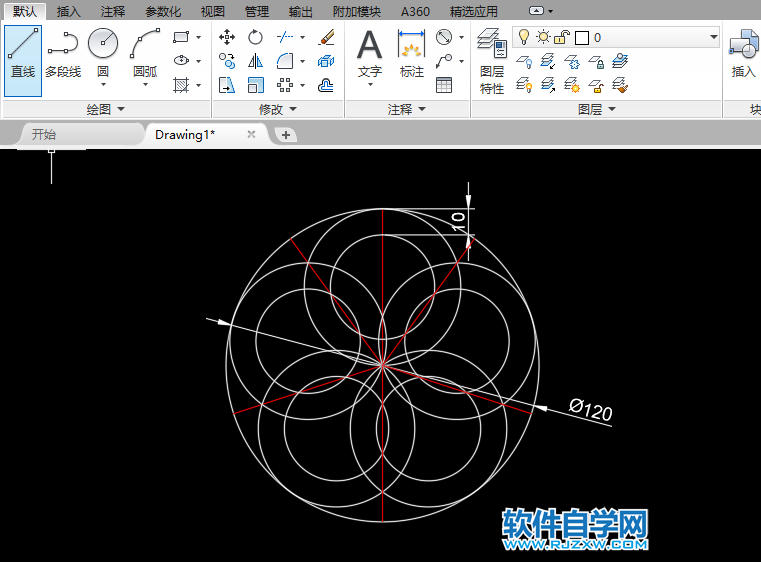Click the Rotate tool icon
The image size is (761, 562).
tap(256, 37)
